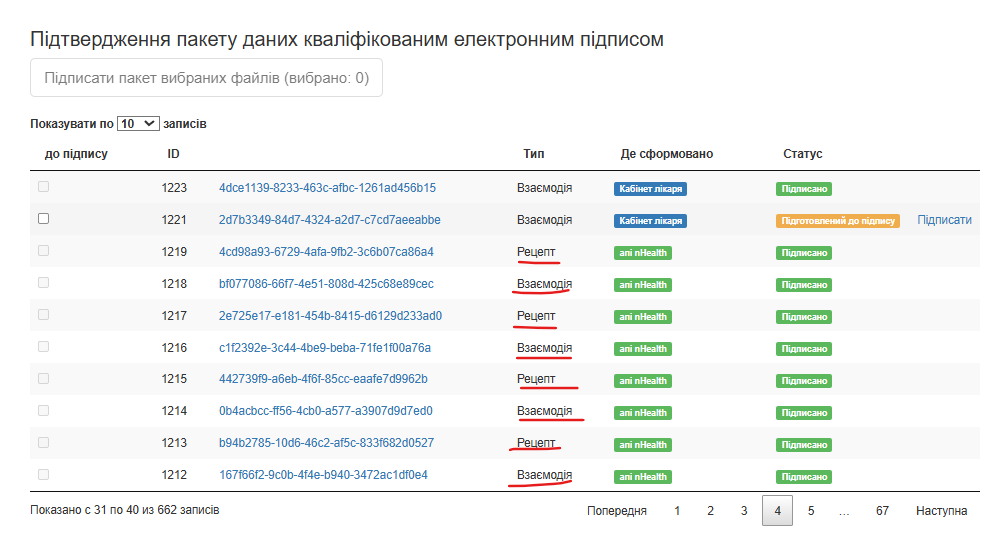Go to pagination page 5
Image resolution: width=984 pixels, height=533 pixels.
pyautogui.click(x=811, y=511)
